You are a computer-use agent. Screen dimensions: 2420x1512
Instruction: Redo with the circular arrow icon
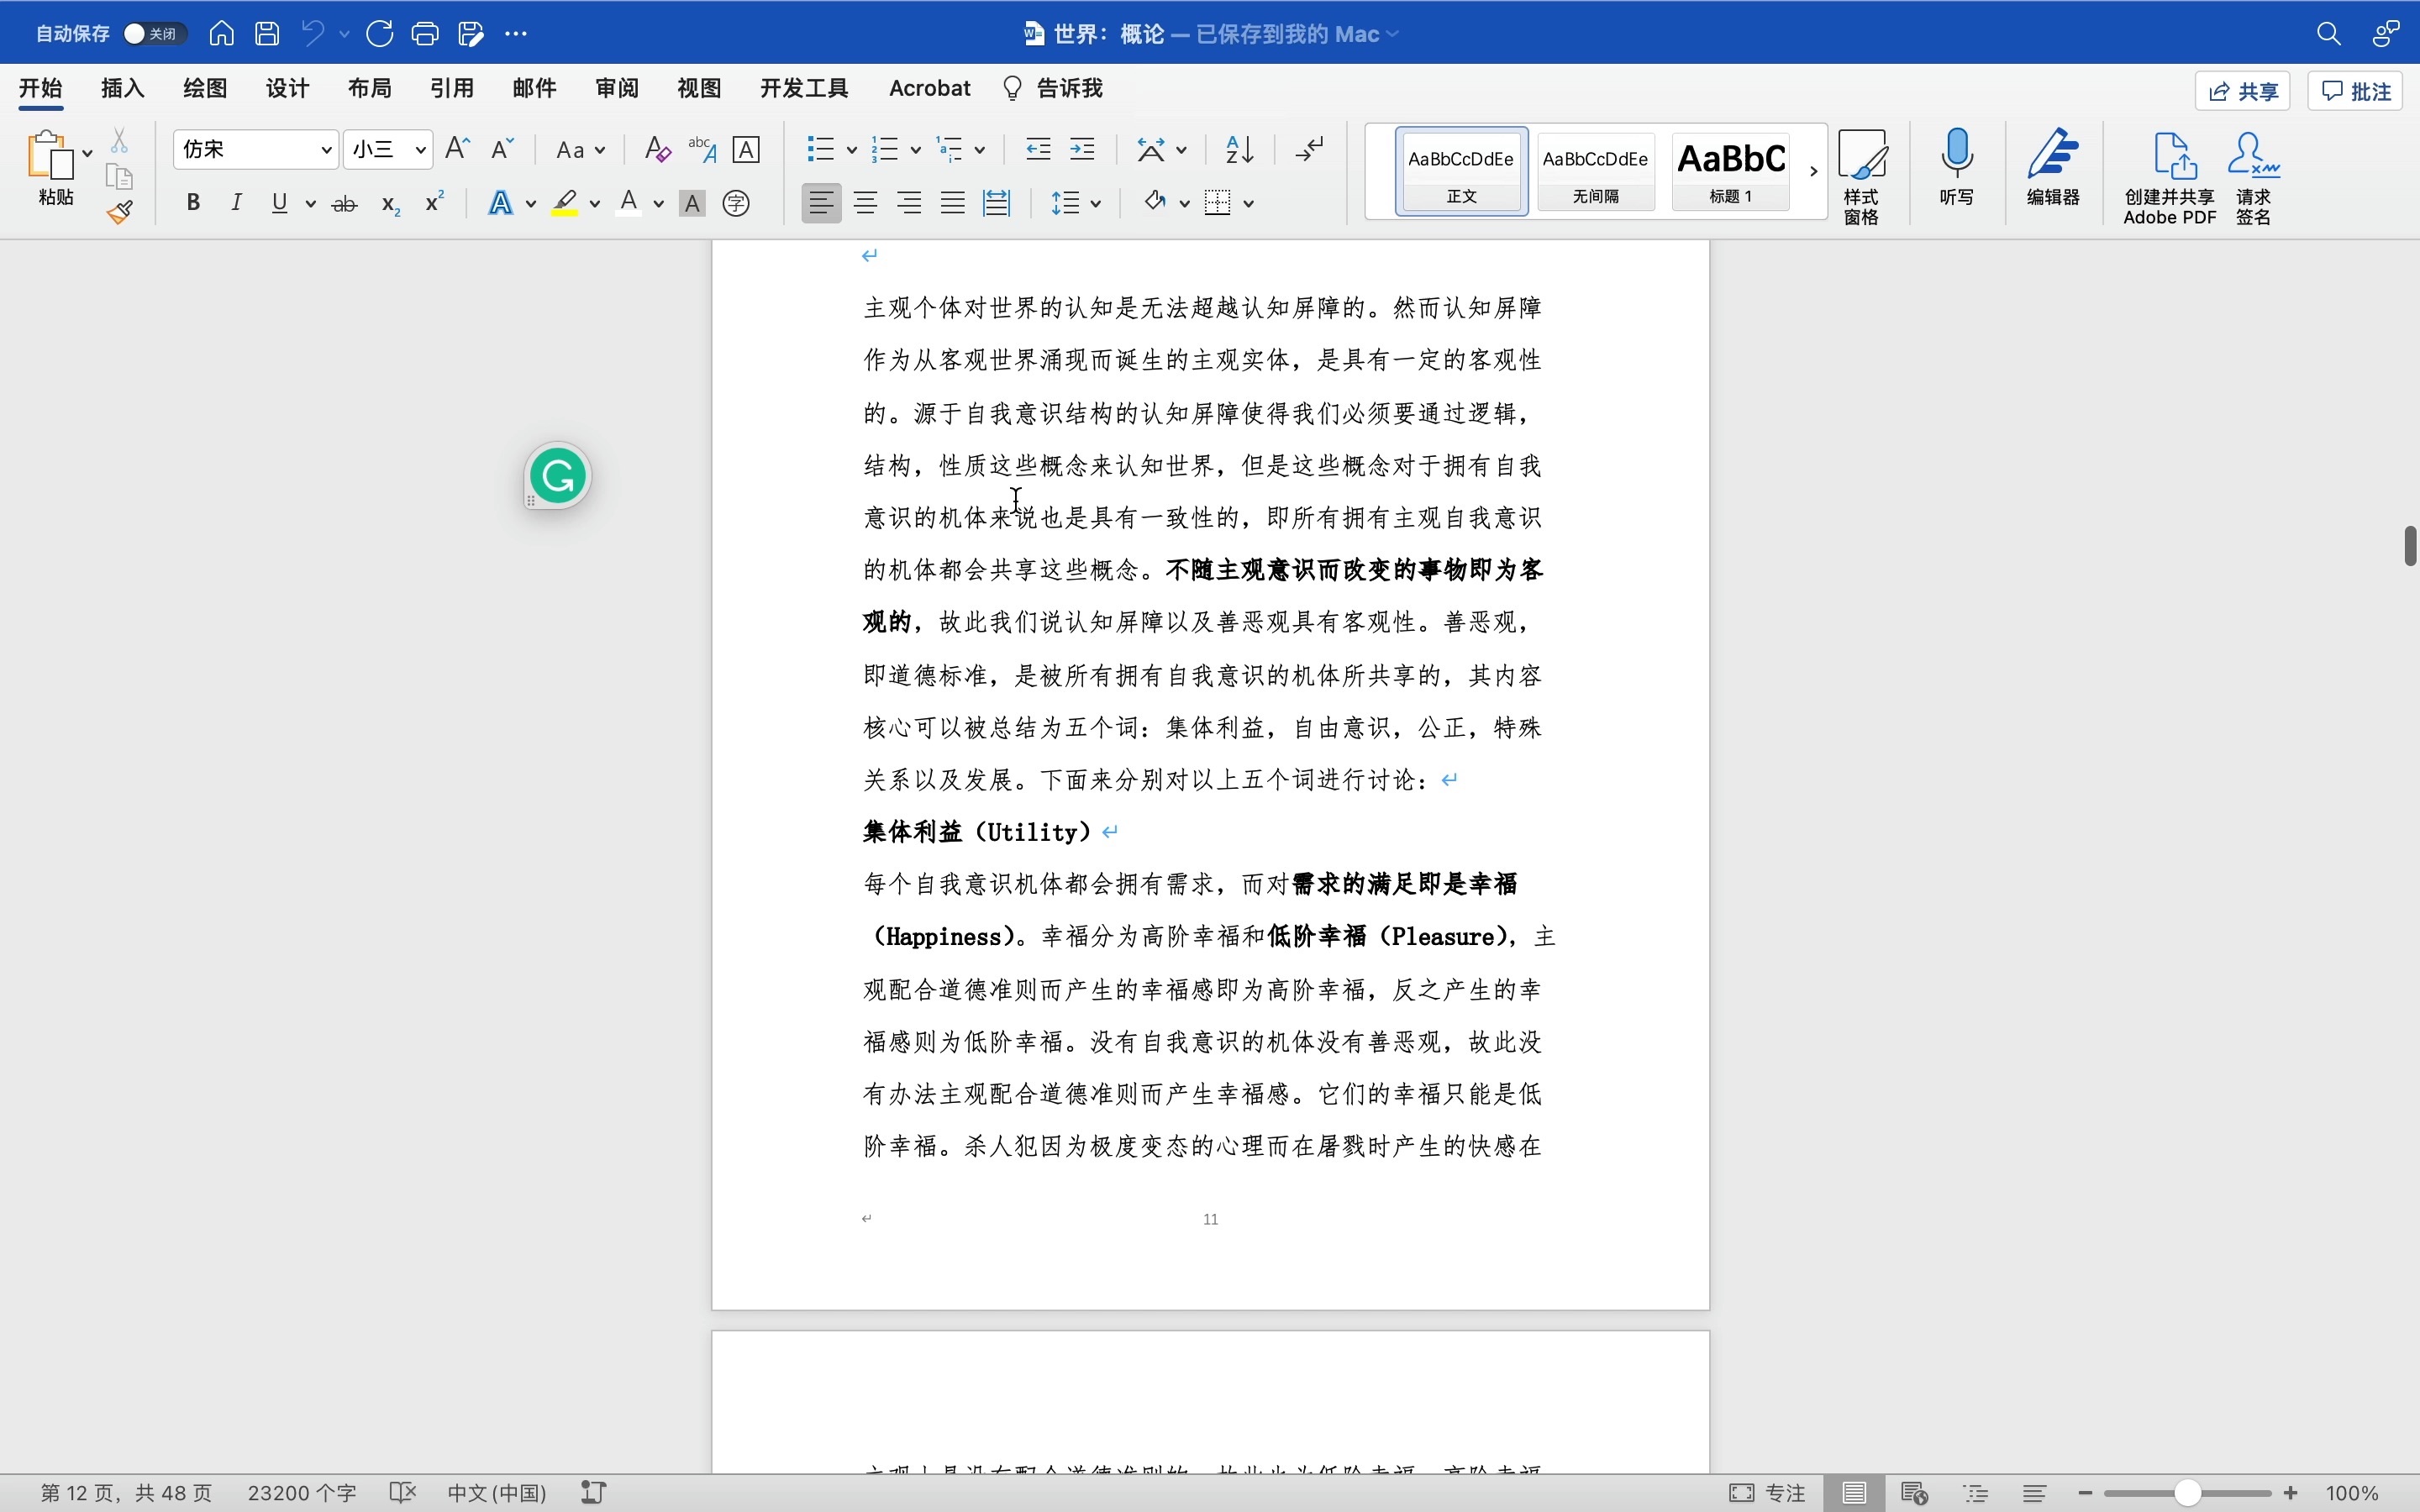[380, 34]
